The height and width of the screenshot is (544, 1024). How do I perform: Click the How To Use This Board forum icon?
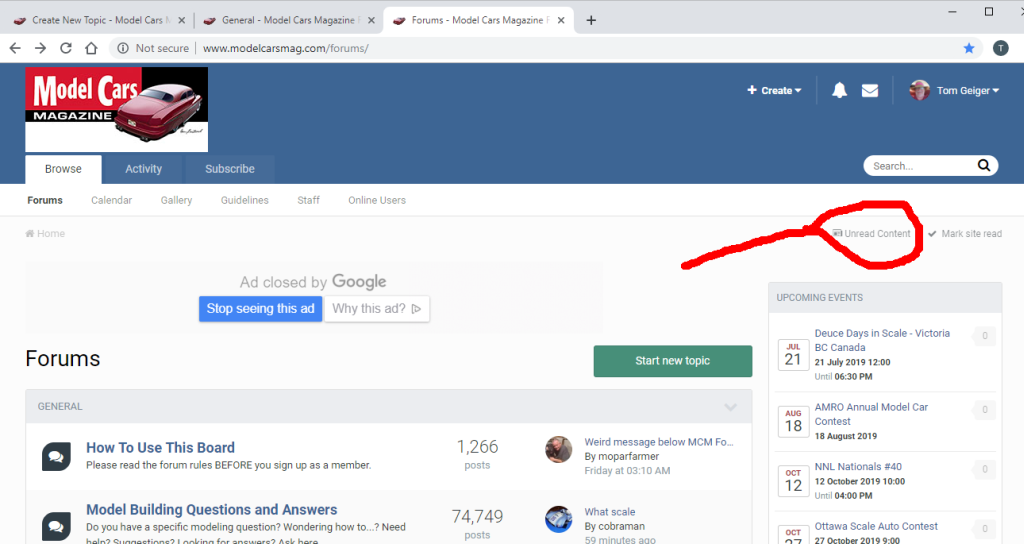56,456
